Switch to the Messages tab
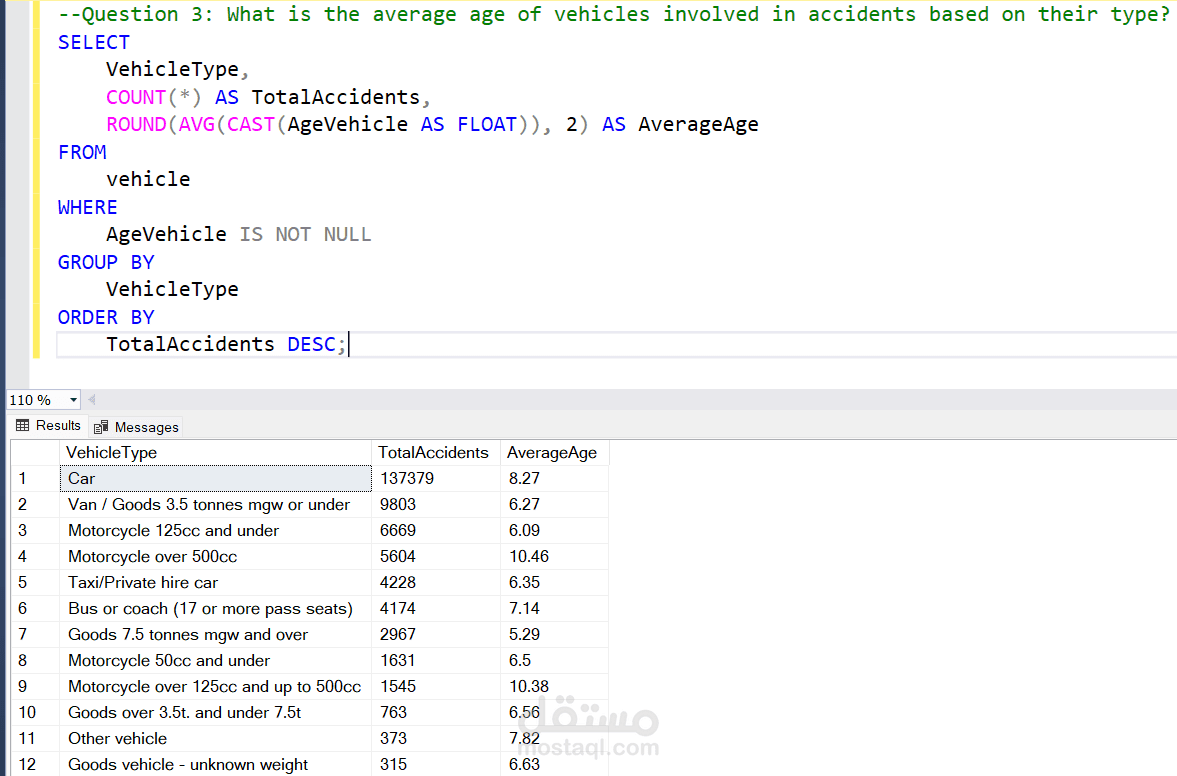 click(x=137, y=427)
